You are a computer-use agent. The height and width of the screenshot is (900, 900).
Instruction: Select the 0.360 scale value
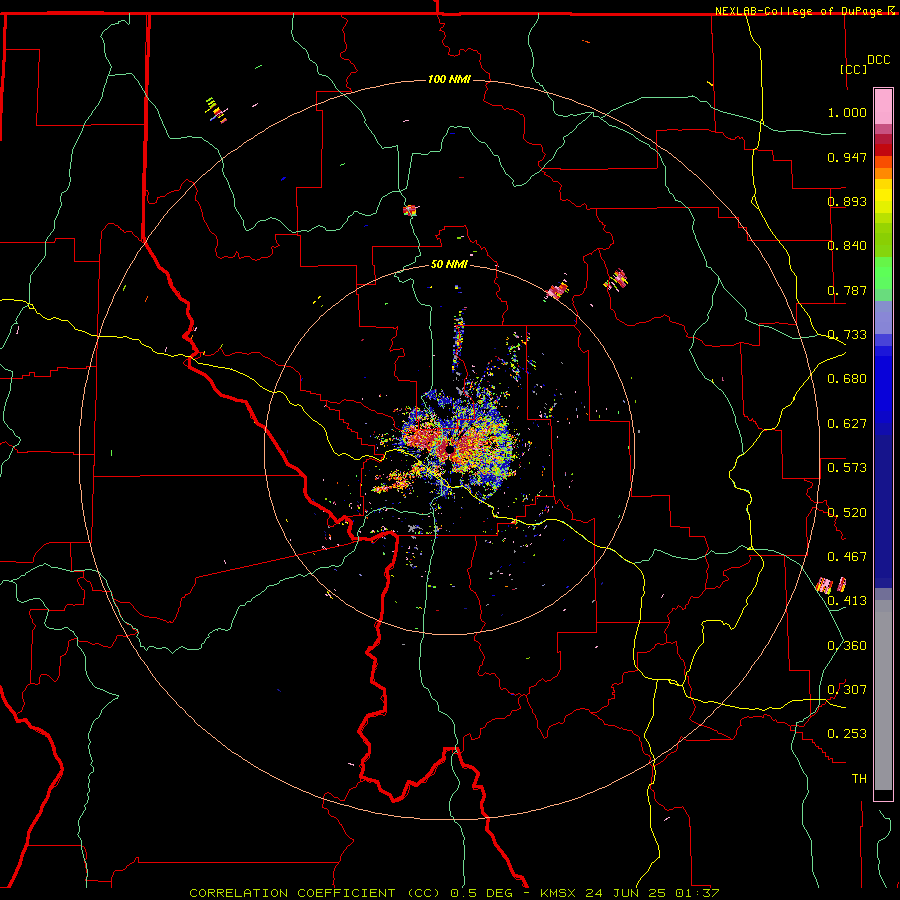847,646
